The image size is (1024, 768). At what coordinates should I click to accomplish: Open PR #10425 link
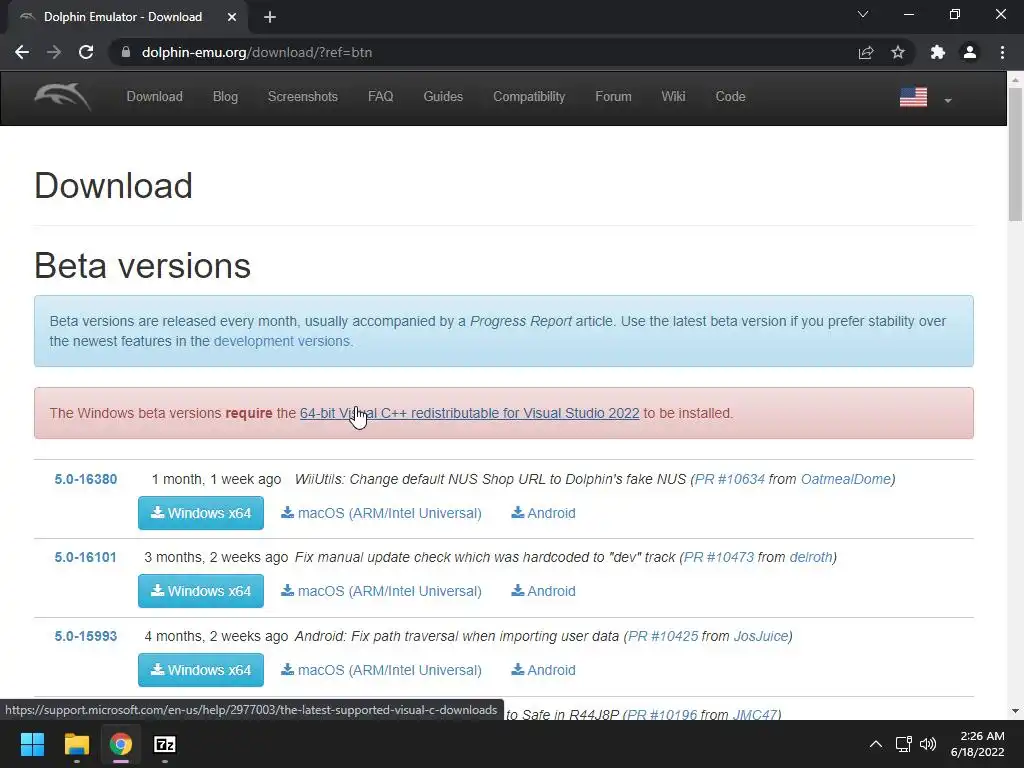(663, 637)
